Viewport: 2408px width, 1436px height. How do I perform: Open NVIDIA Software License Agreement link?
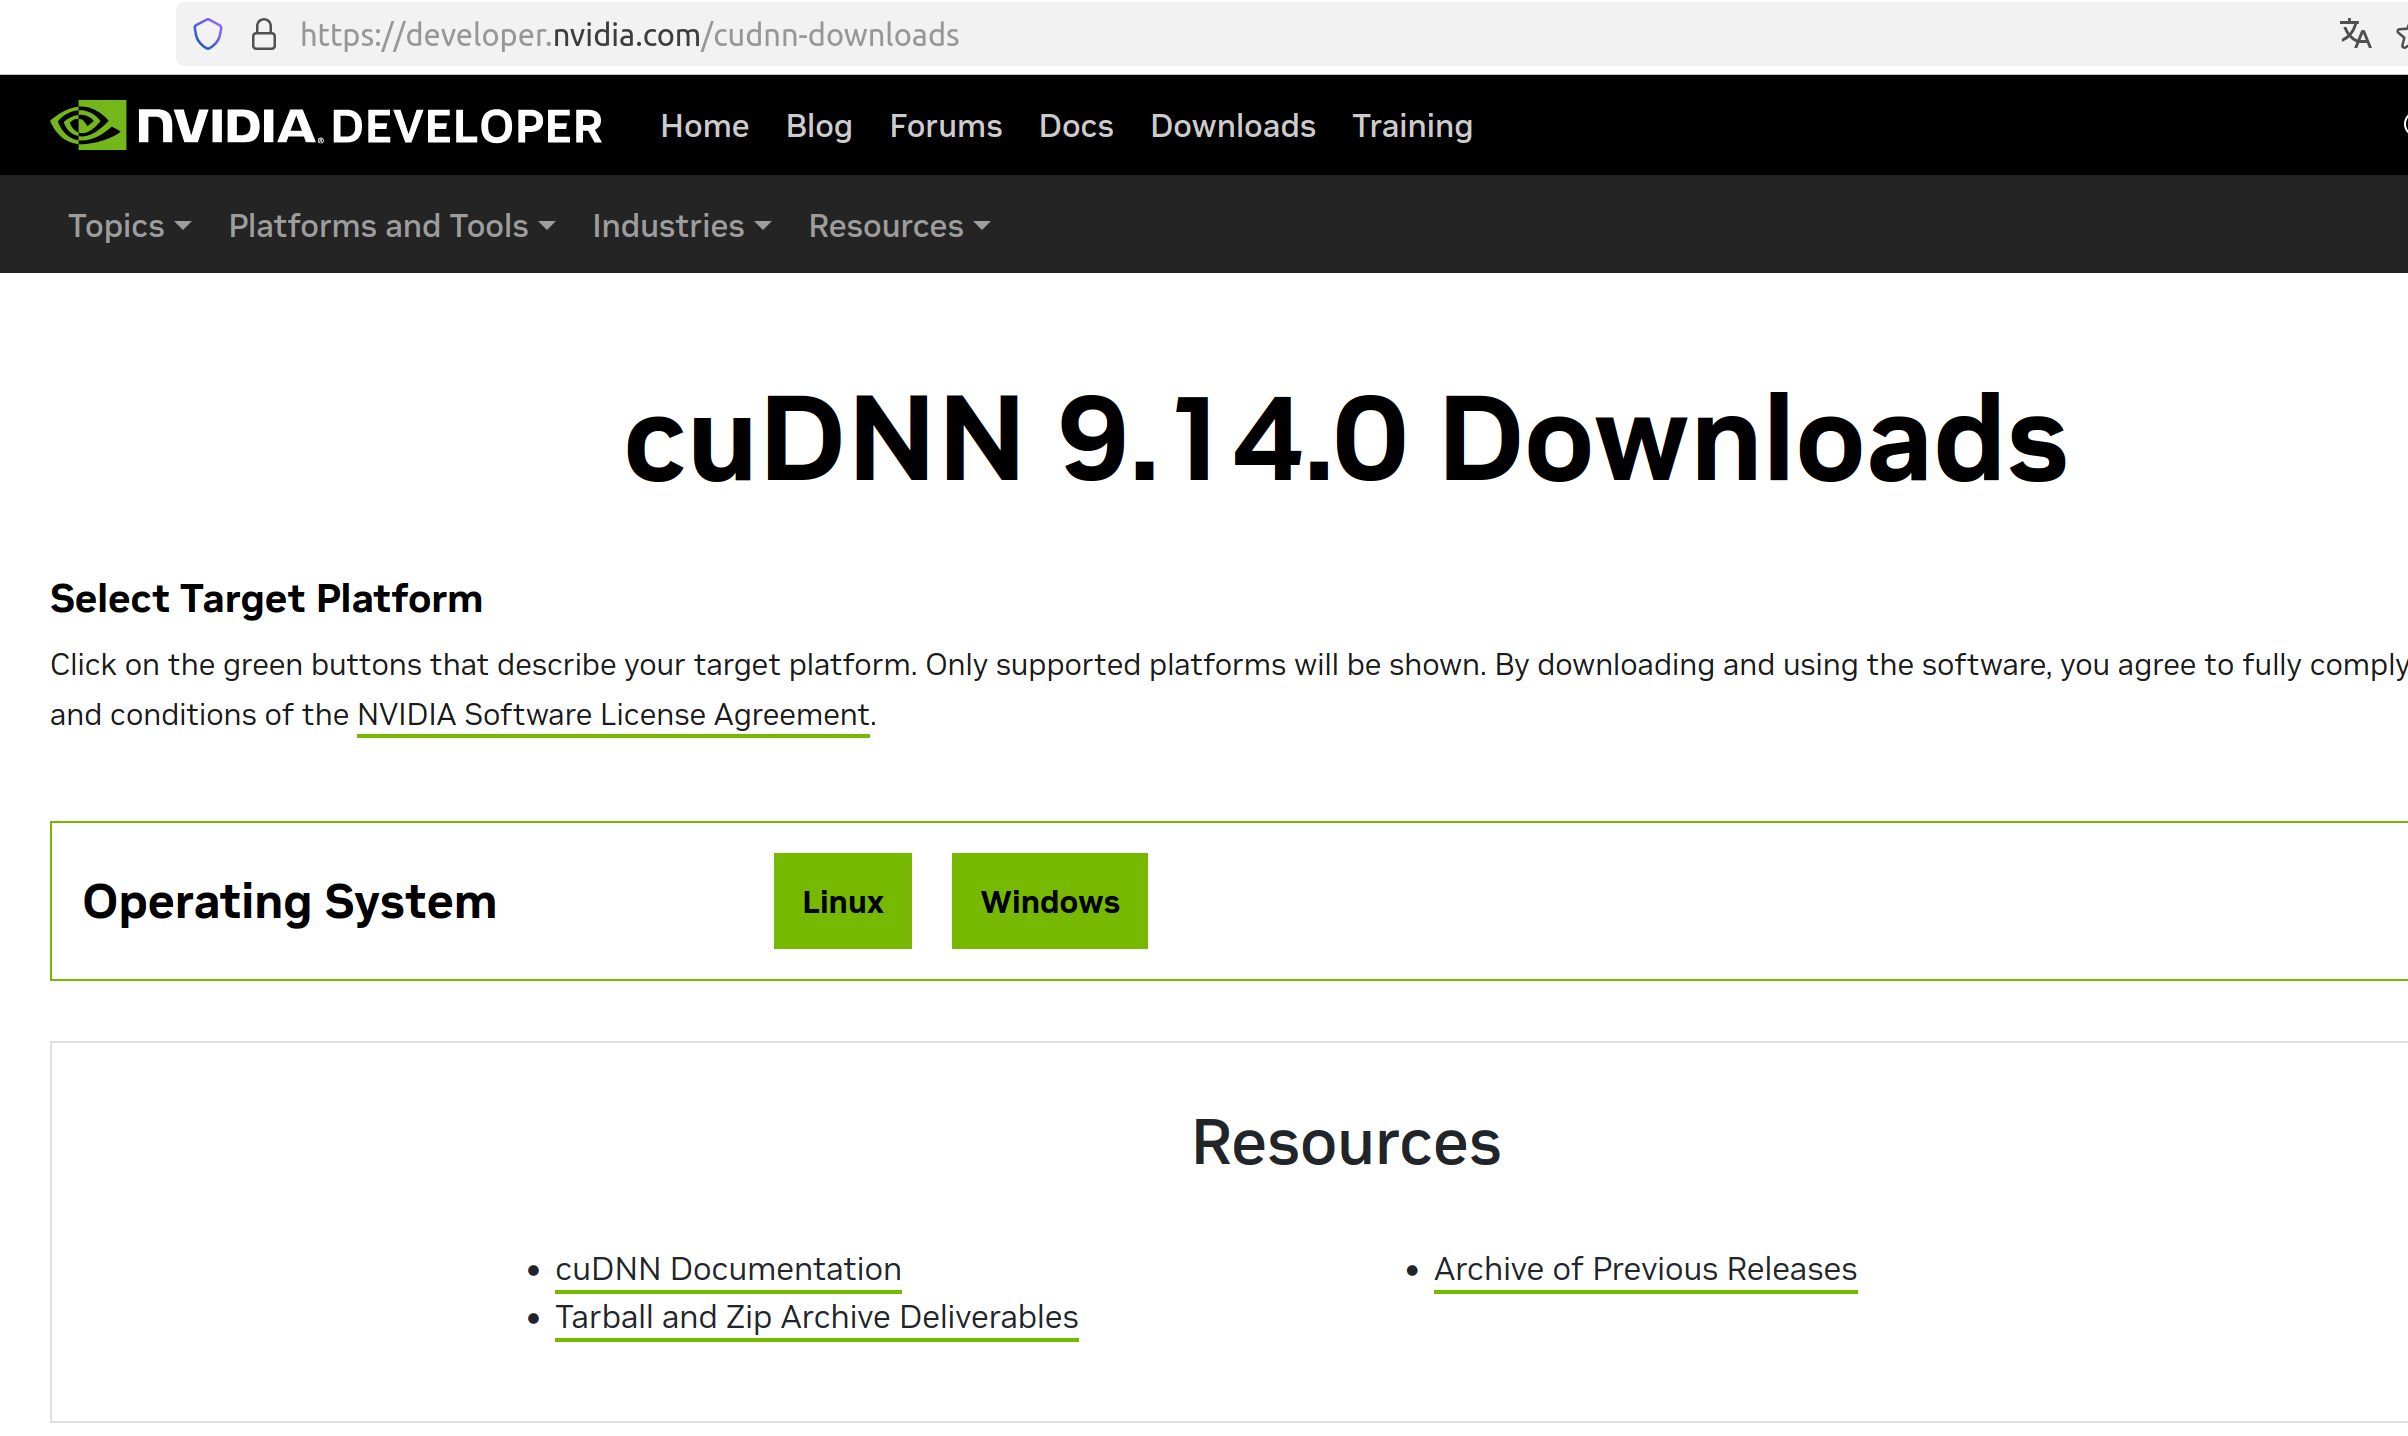613,715
